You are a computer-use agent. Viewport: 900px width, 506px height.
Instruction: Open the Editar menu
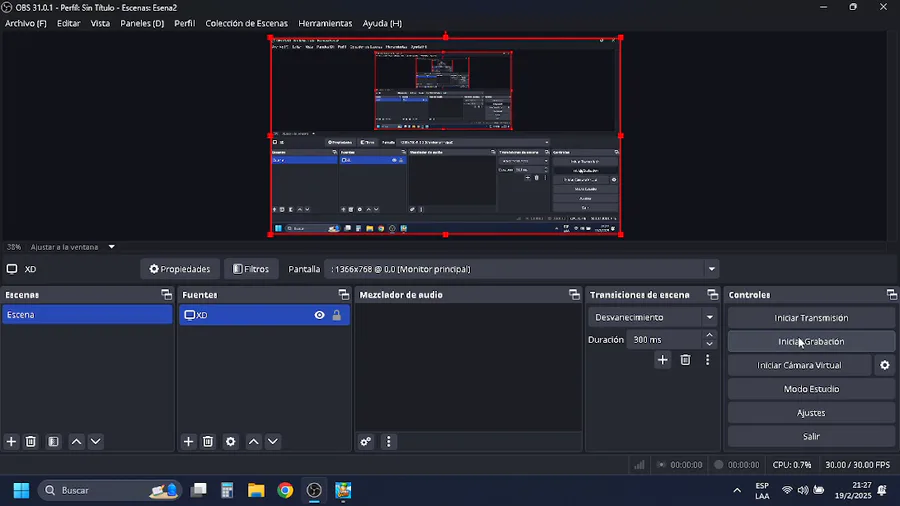point(68,24)
